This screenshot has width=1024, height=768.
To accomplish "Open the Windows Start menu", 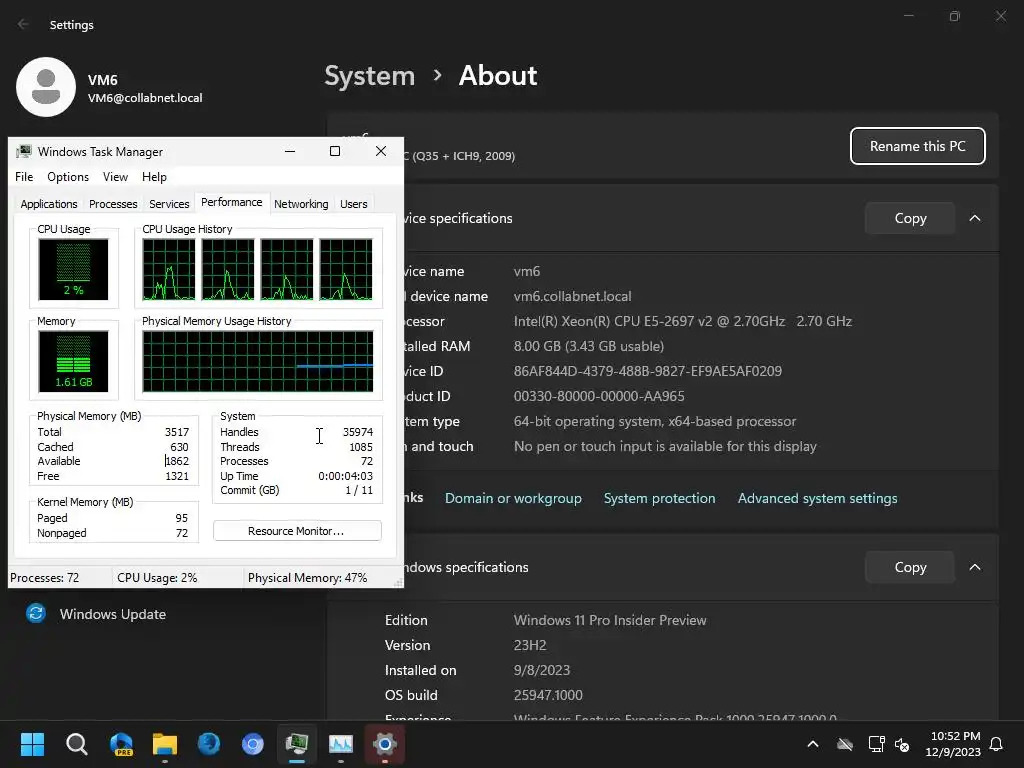I will coord(32,744).
